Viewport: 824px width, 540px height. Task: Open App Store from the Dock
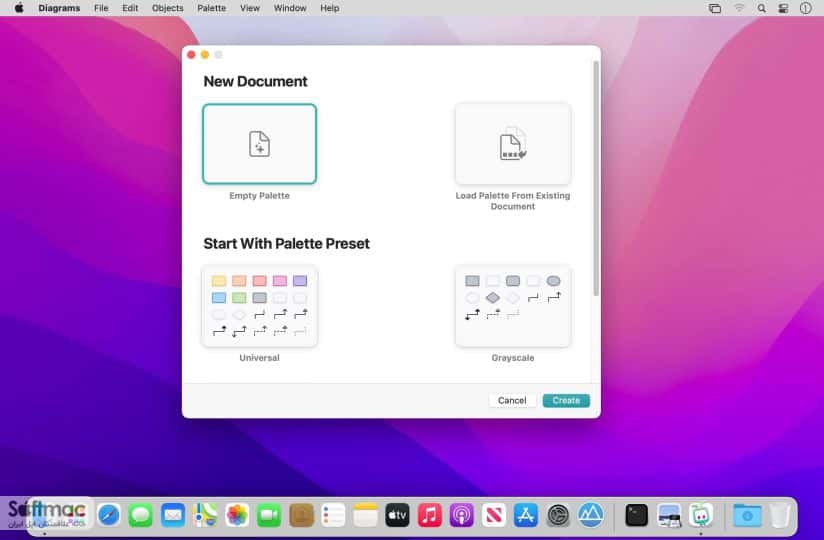(526, 515)
